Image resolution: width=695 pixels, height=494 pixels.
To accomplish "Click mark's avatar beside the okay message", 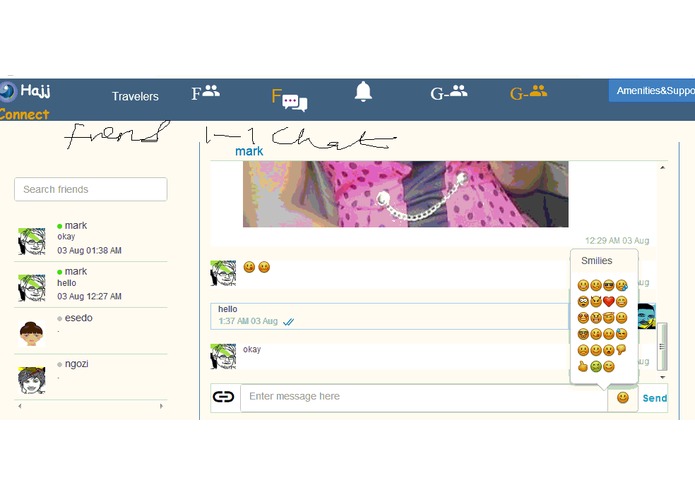I will (223, 356).
